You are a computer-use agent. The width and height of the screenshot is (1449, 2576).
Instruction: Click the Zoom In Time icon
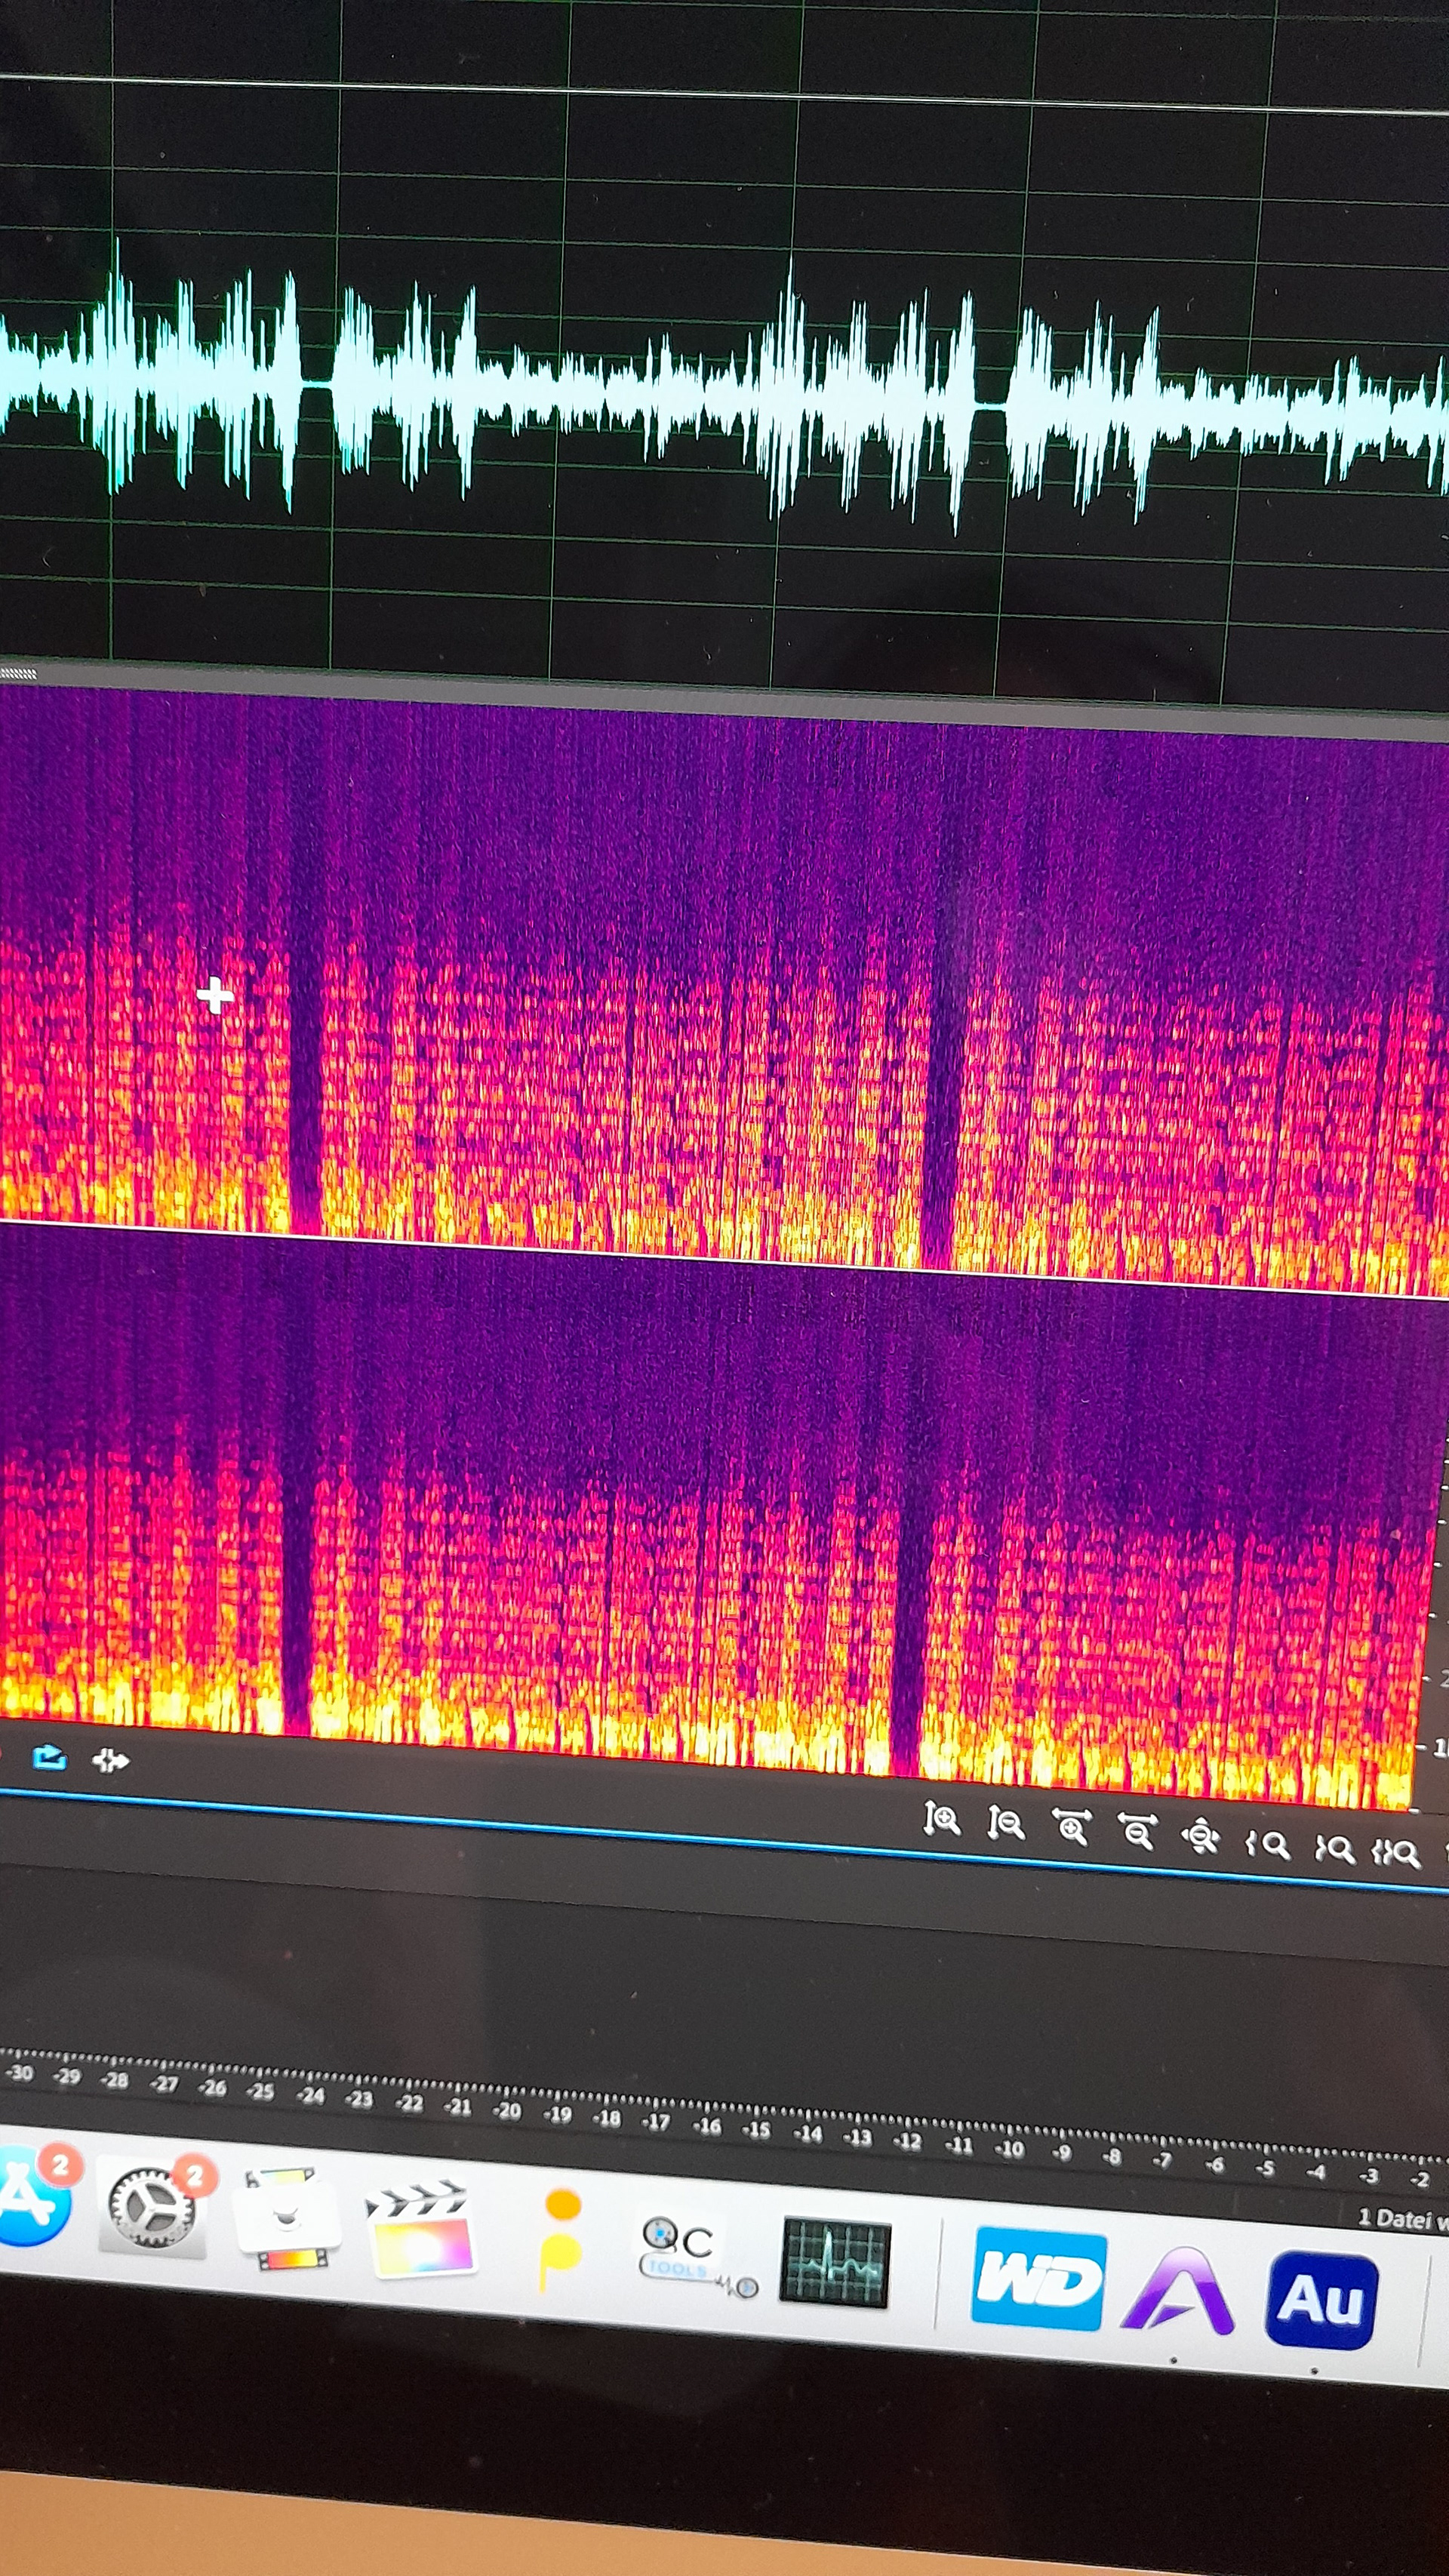tap(1071, 1829)
